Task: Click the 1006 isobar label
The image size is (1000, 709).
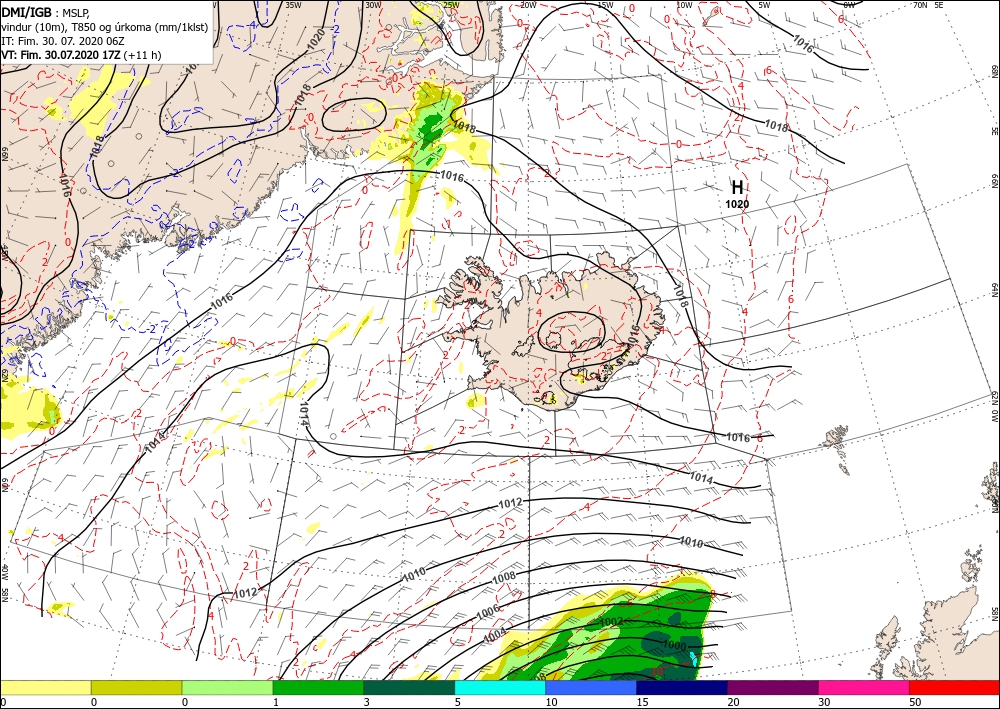Action: 488,611
